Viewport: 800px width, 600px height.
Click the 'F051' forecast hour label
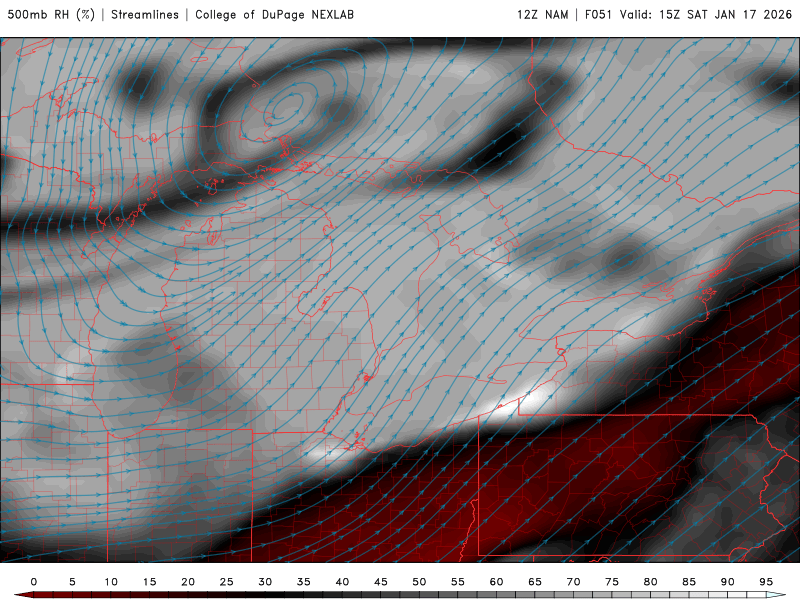pos(598,15)
